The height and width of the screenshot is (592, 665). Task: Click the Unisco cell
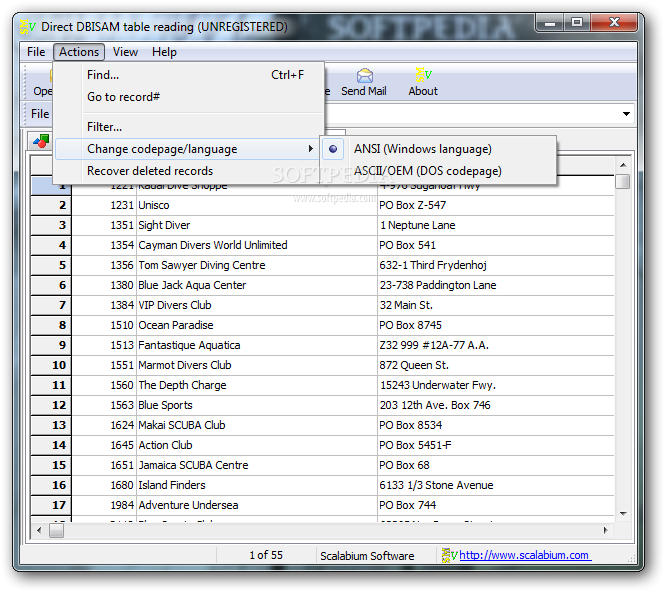click(x=257, y=205)
